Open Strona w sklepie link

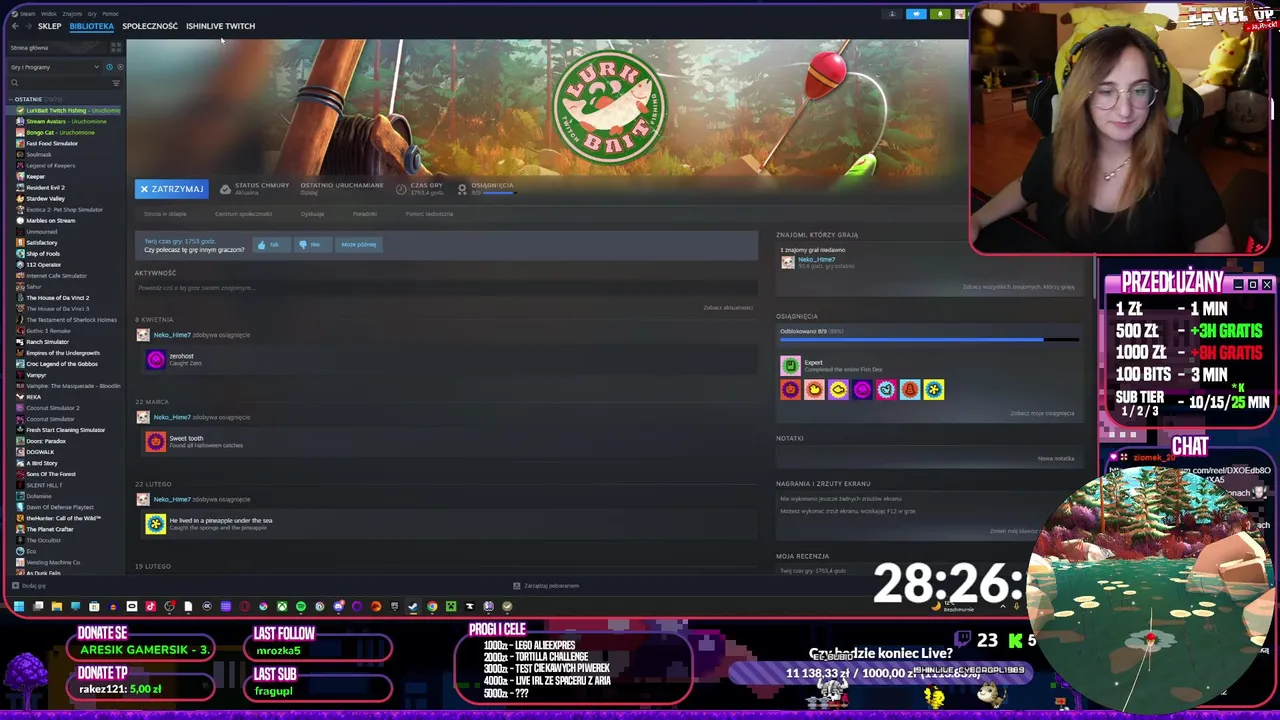click(165, 214)
